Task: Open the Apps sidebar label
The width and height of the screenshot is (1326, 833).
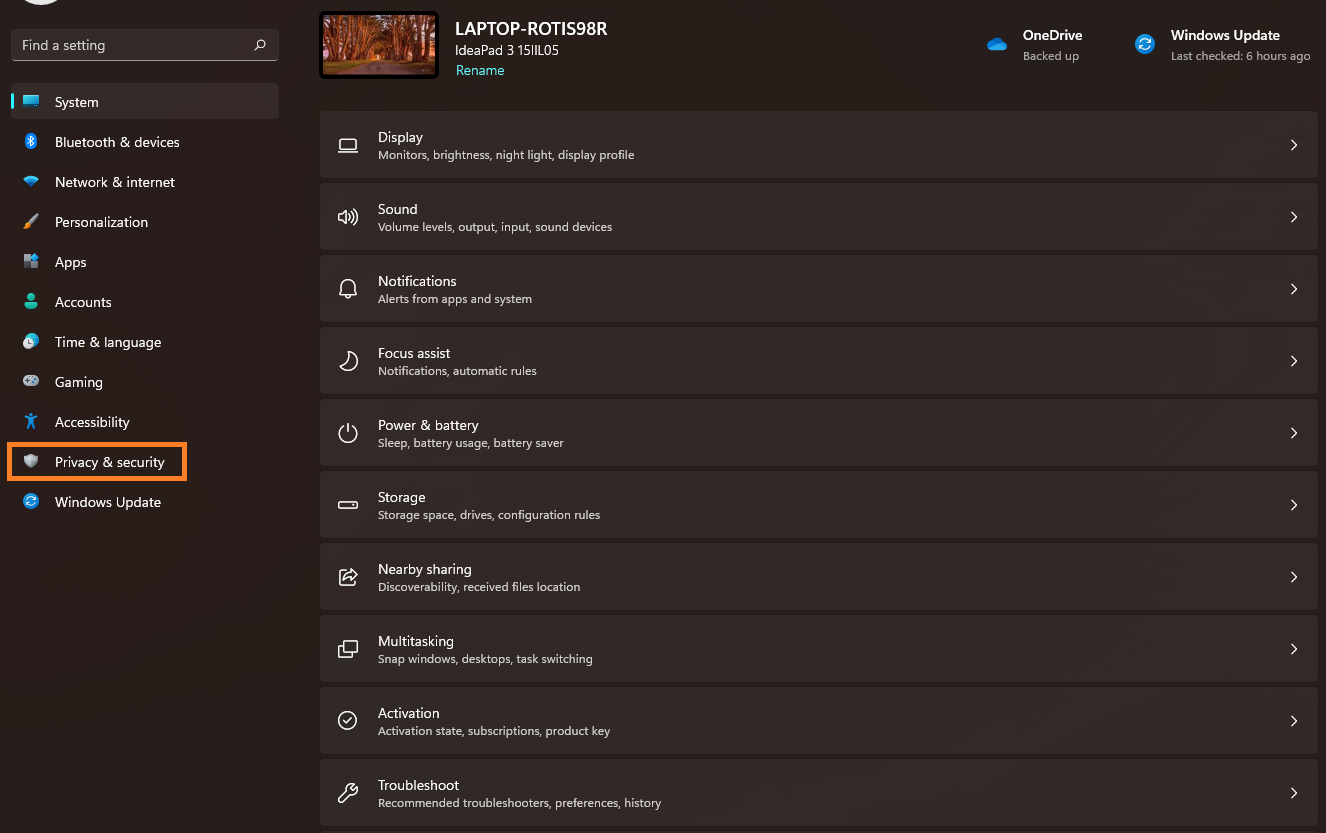Action: pos(71,262)
